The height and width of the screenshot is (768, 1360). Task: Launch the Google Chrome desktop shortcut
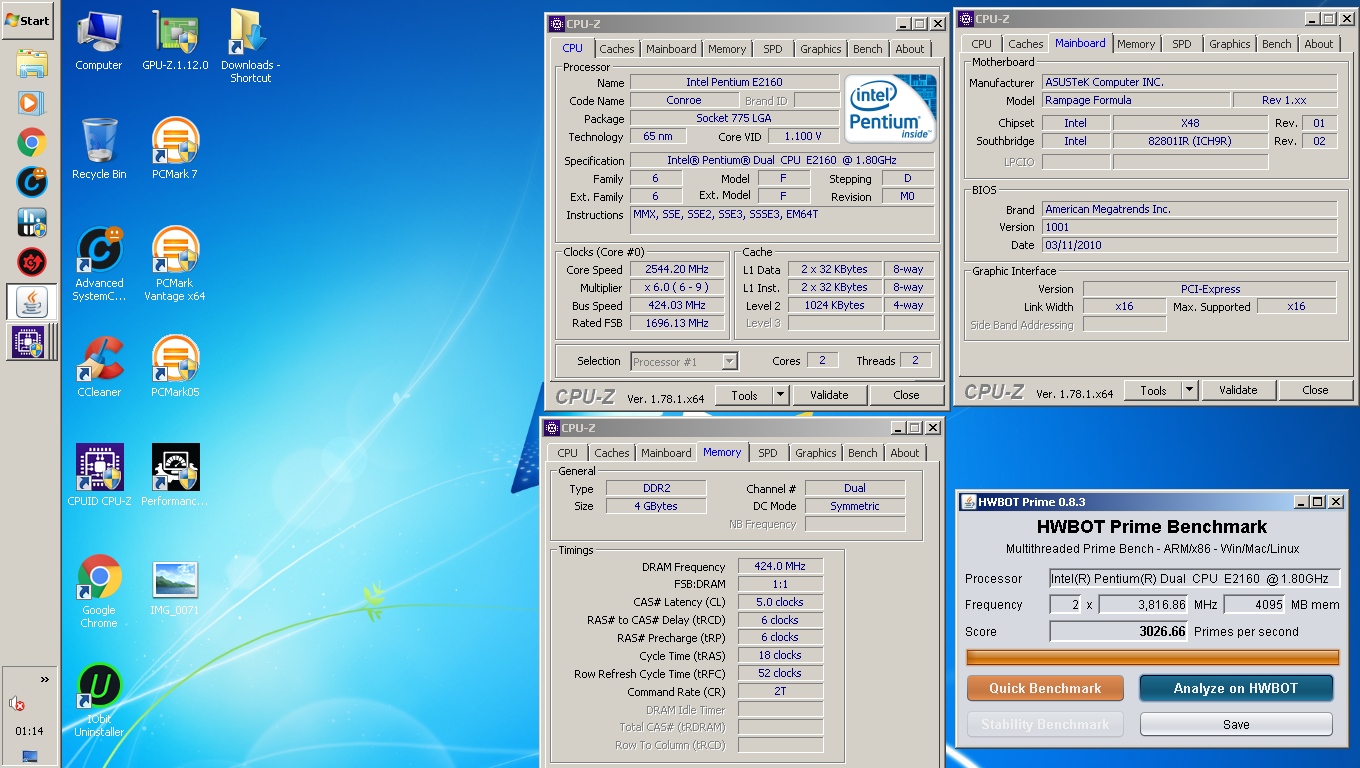point(99,591)
